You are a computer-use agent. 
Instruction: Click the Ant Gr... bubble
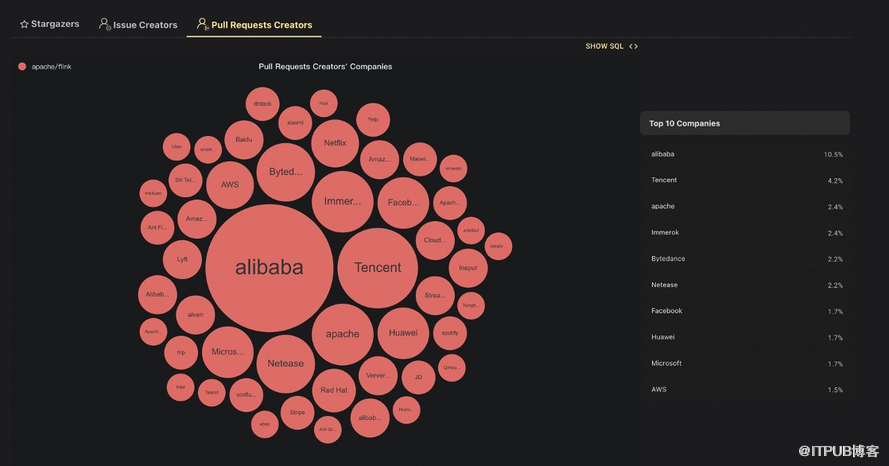point(328,430)
